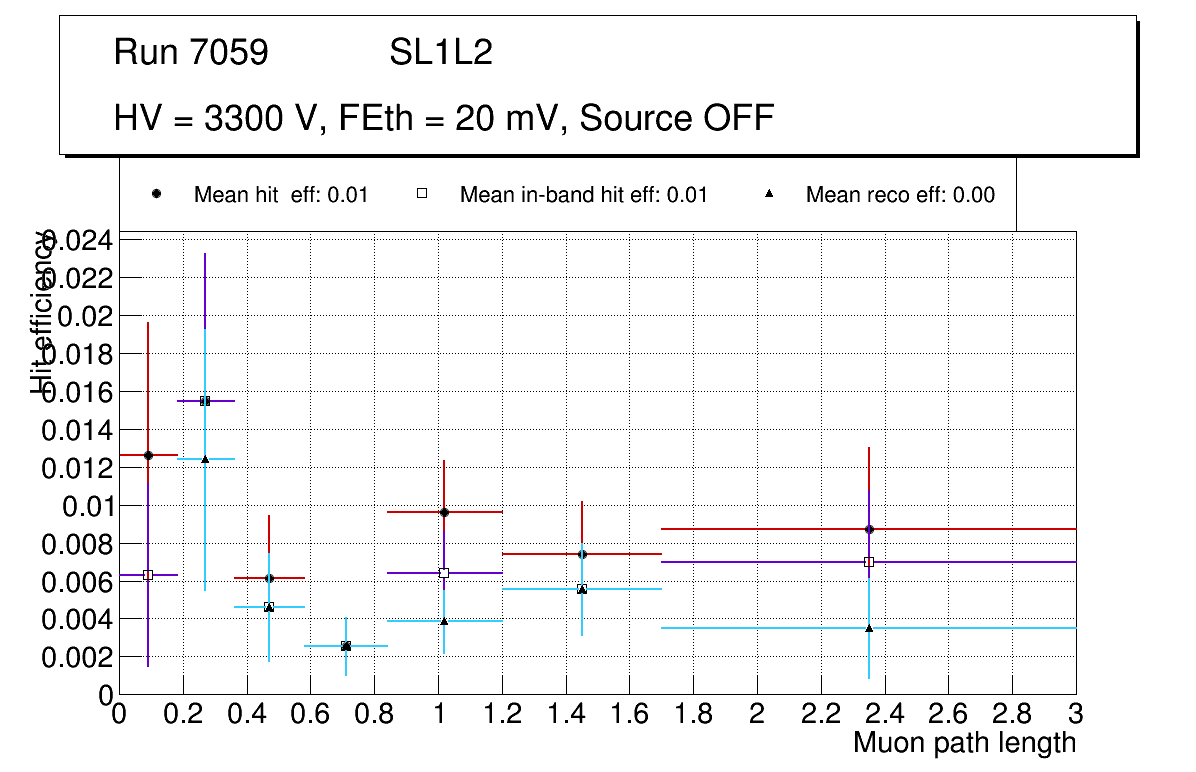Viewport: 1196px width, 772px height.
Task: Select the filled circle data point near path length 1.45
Action: point(582,554)
